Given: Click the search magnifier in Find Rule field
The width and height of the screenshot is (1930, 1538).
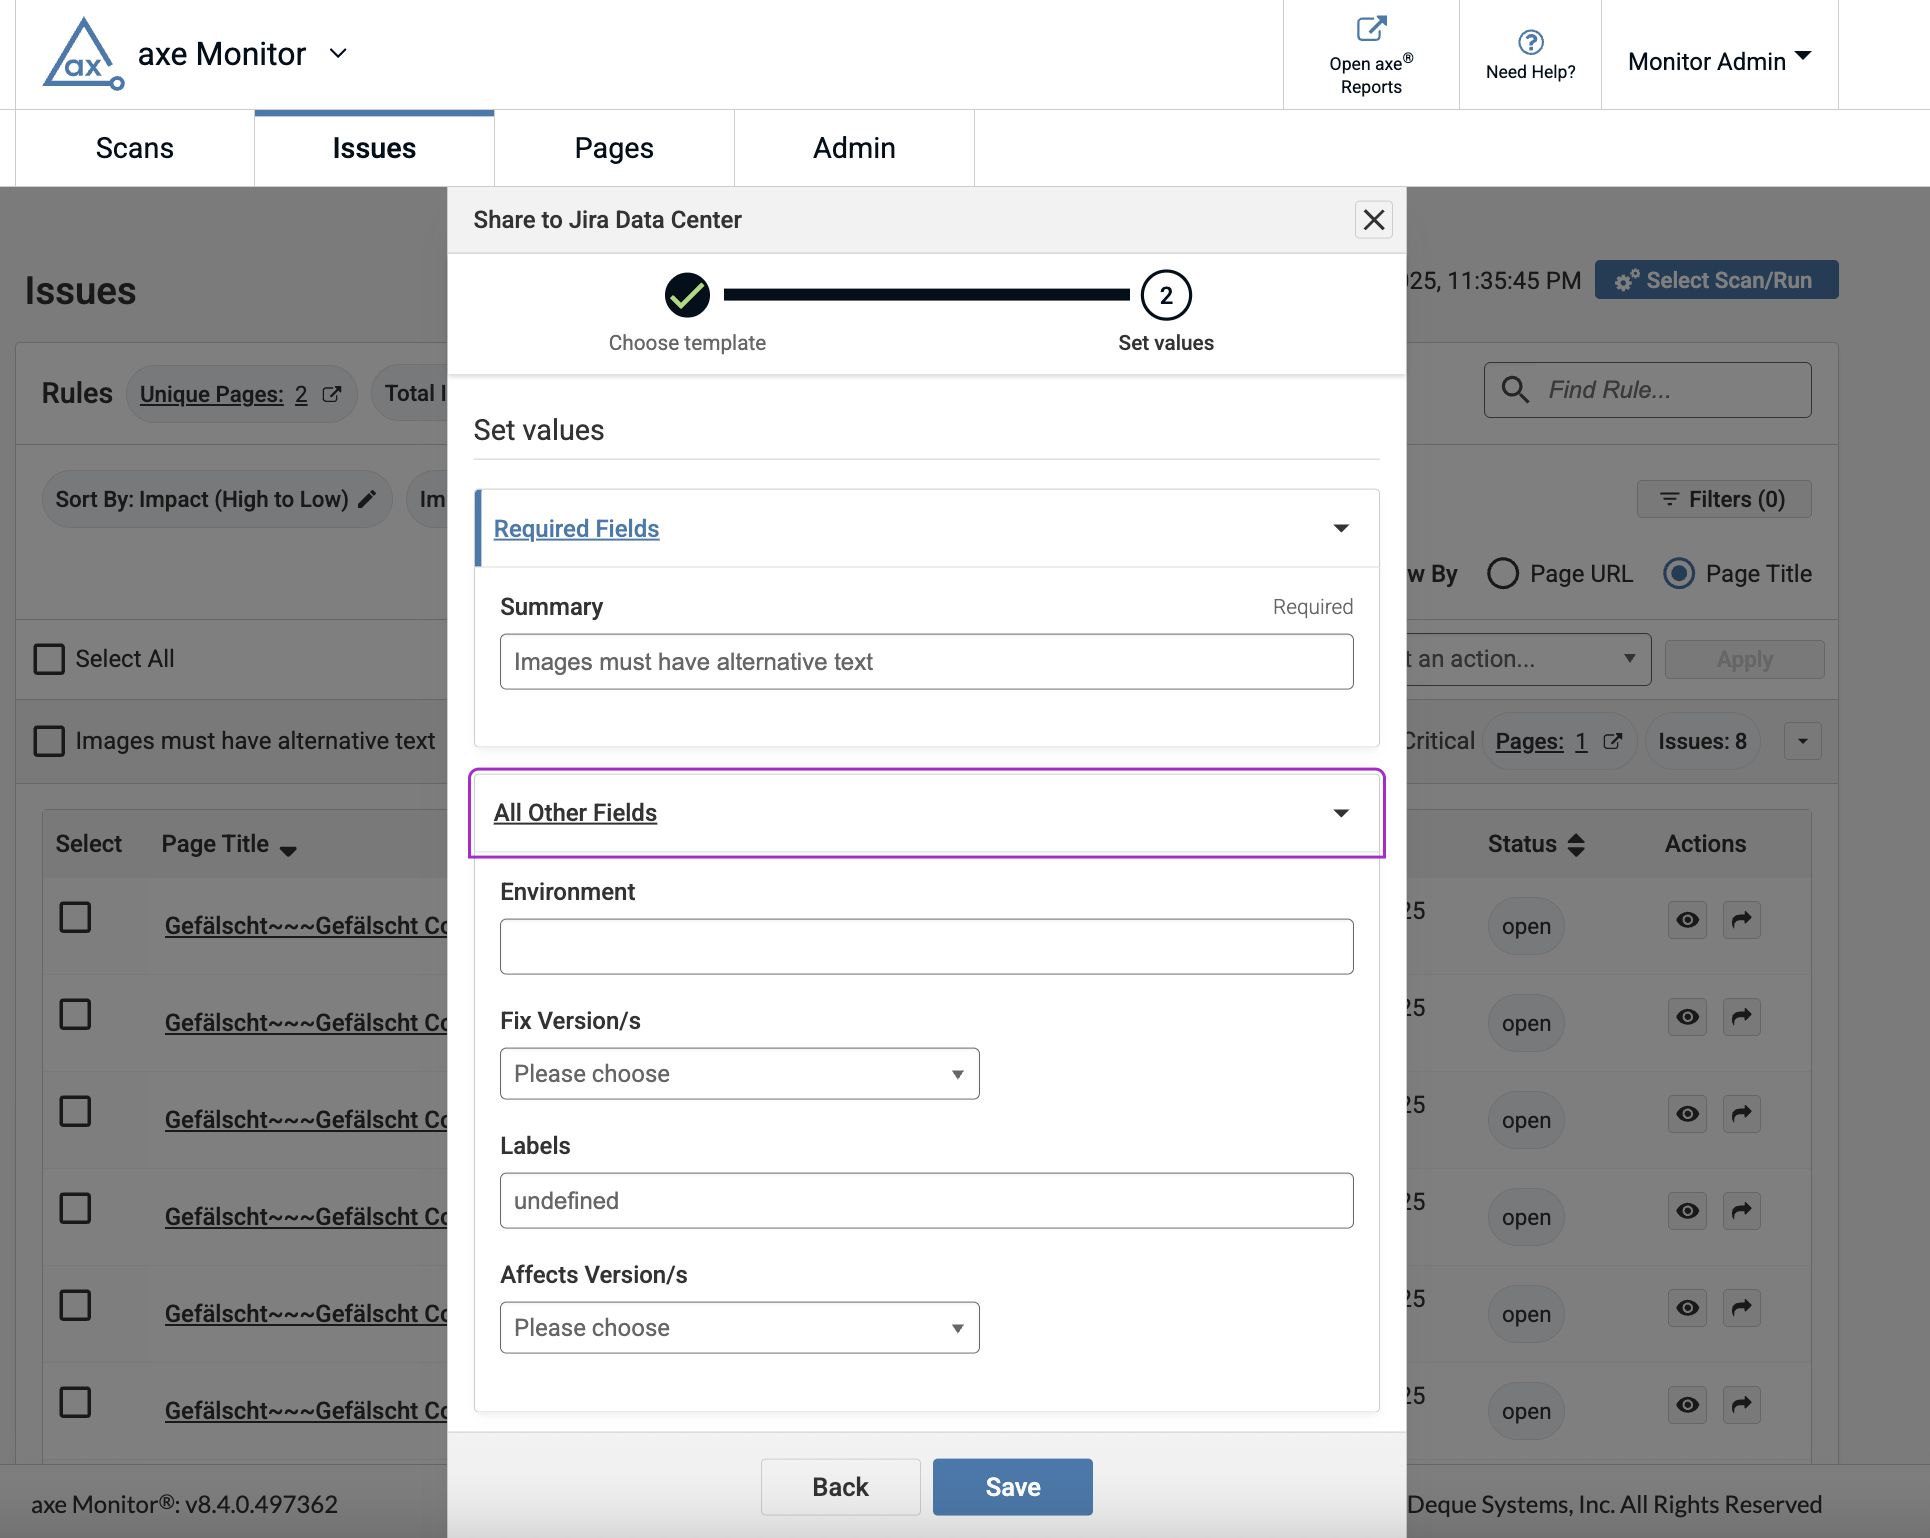Looking at the screenshot, I should point(1515,389).
